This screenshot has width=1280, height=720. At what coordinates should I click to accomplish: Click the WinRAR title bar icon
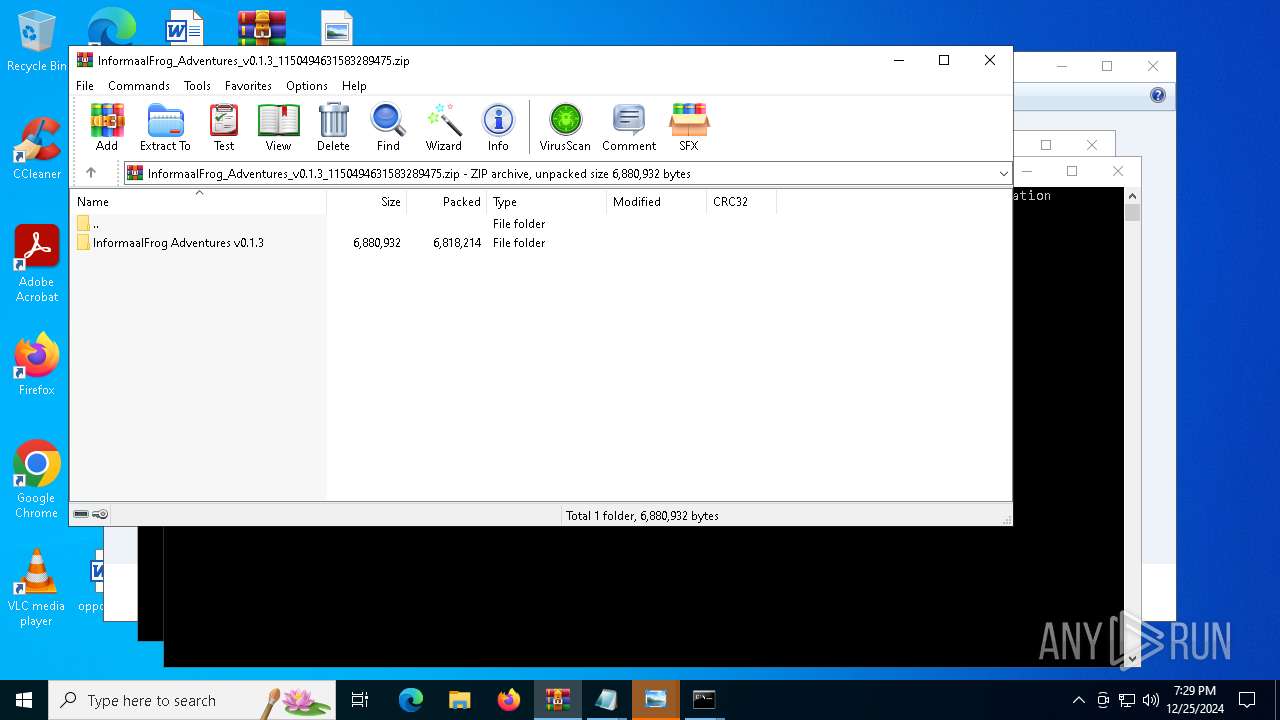coord(85,60)
